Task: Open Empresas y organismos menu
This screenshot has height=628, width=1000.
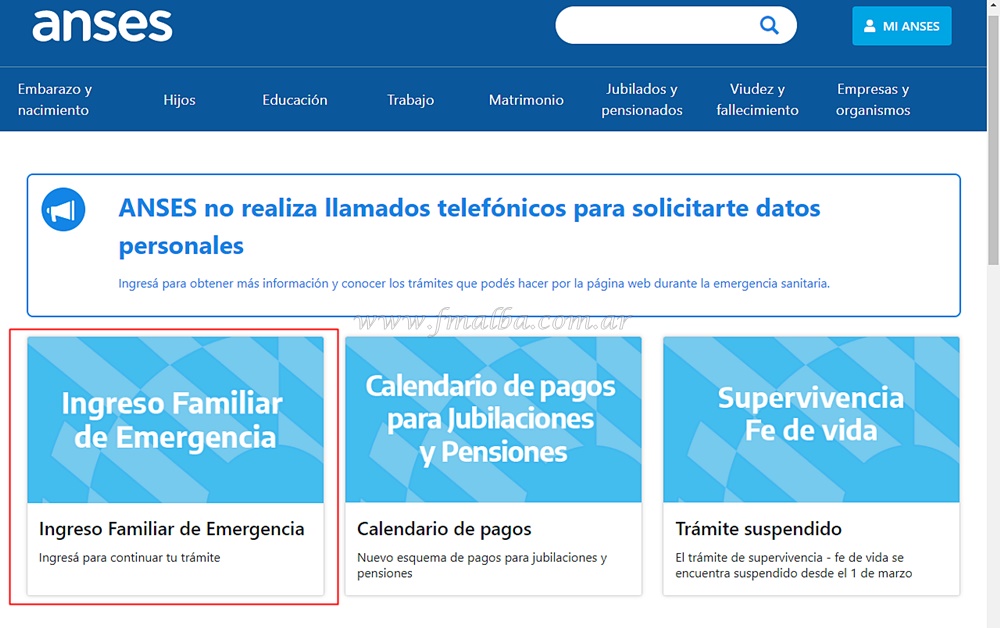Action: click(873, 99)
